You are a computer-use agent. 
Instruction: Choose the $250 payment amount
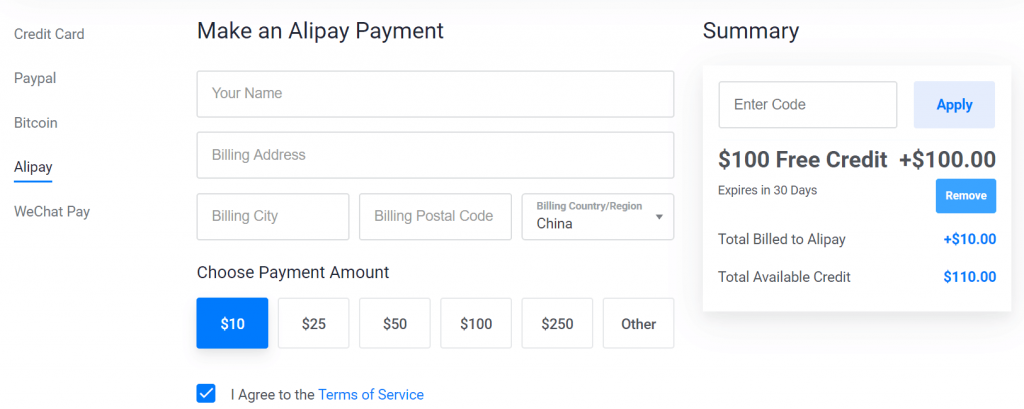557,323
